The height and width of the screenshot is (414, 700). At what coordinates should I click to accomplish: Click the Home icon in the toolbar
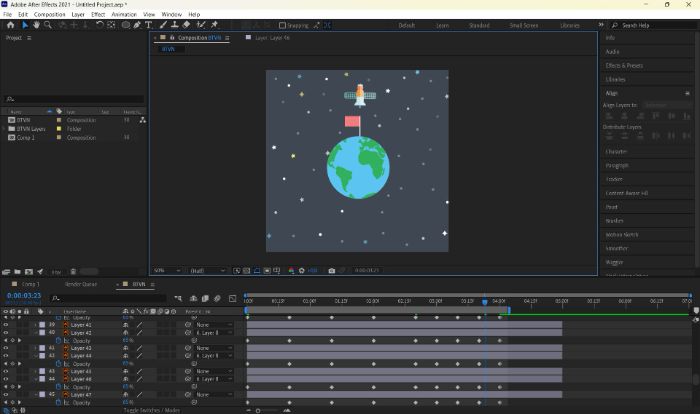11,25
